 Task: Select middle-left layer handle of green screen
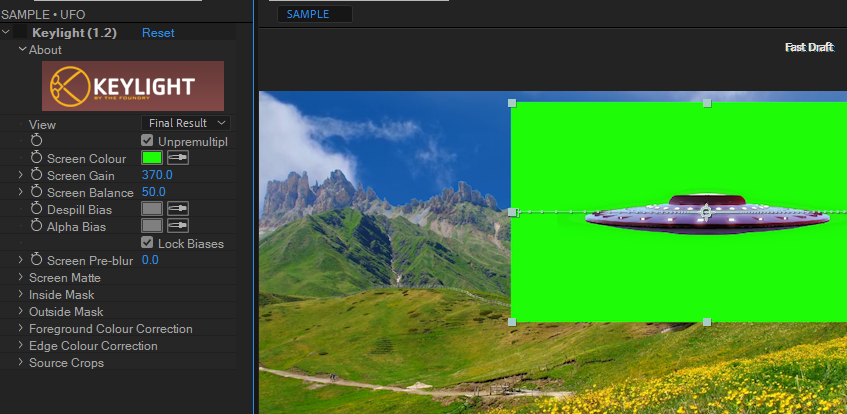(512, 212)
